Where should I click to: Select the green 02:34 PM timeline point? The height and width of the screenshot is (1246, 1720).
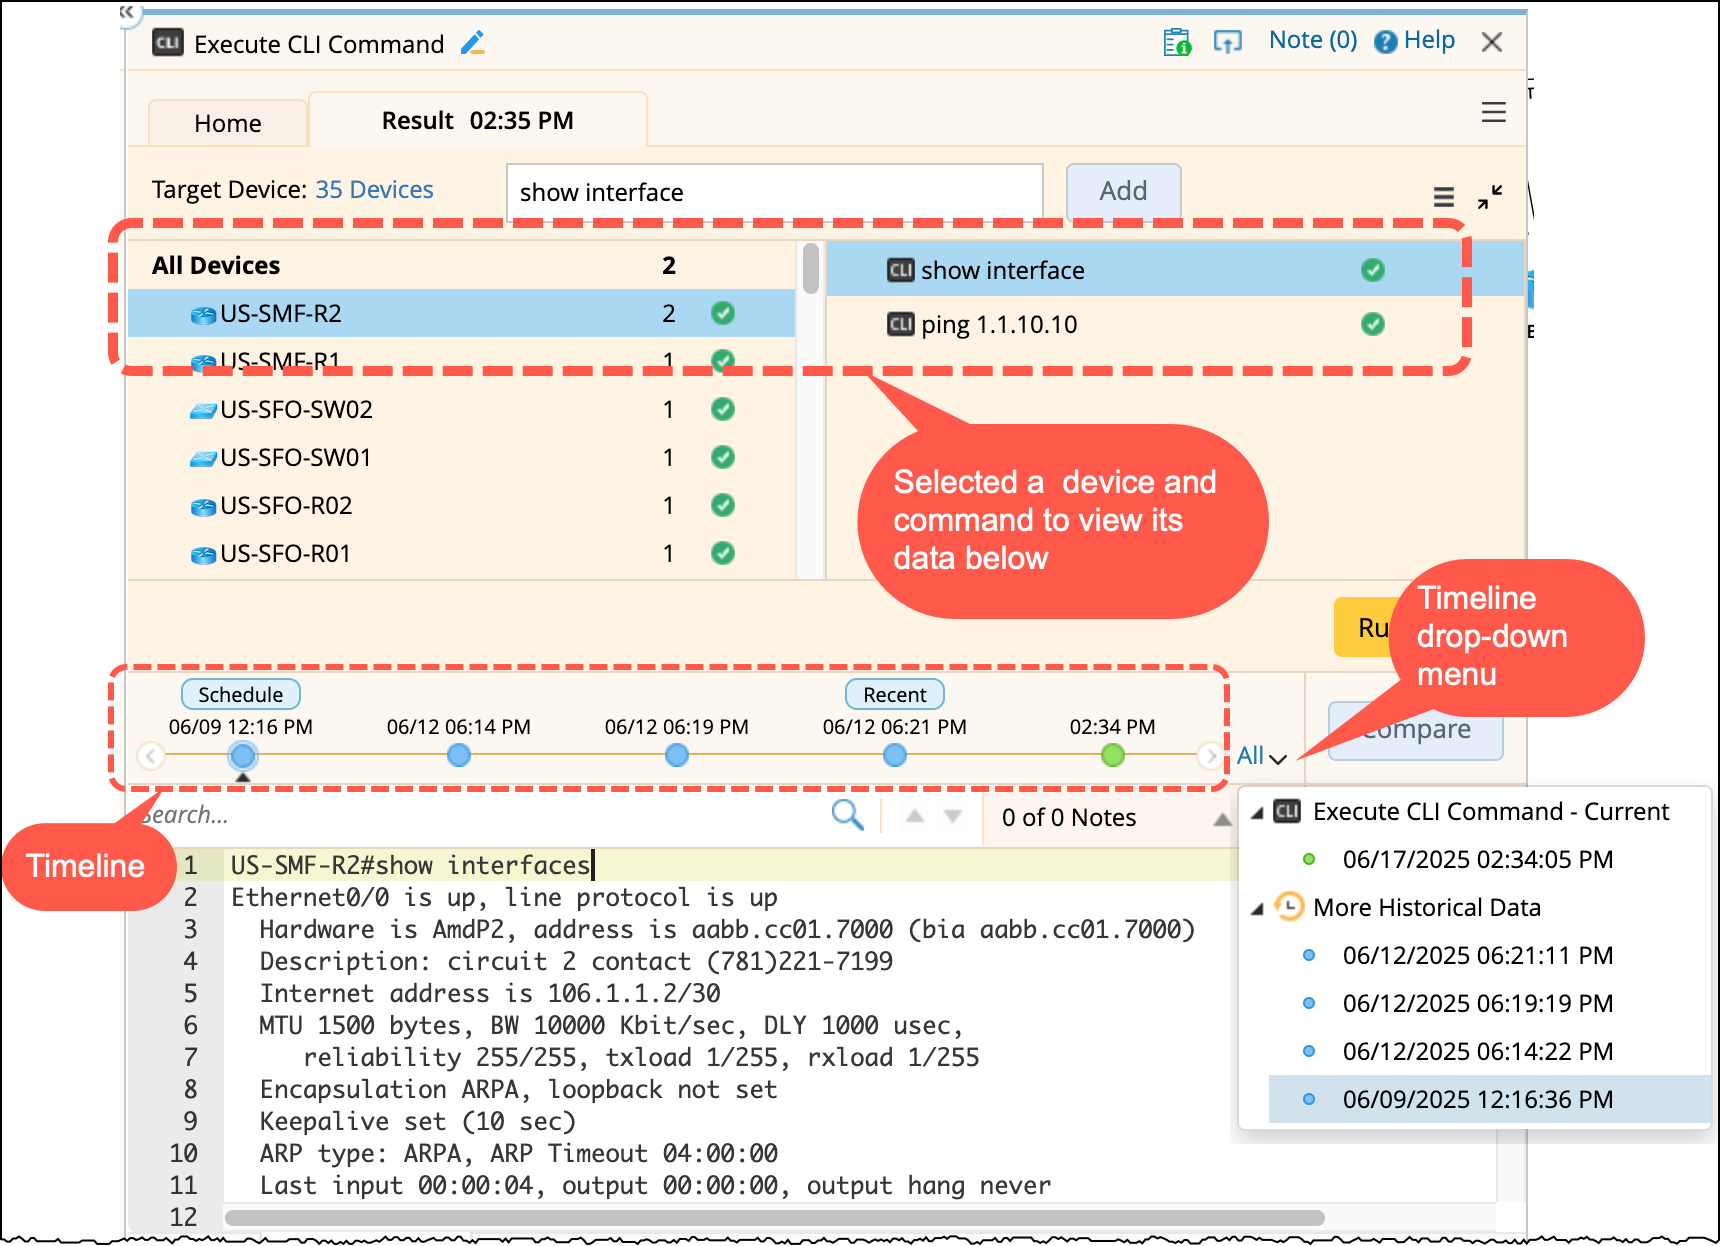pos(1112,755)
